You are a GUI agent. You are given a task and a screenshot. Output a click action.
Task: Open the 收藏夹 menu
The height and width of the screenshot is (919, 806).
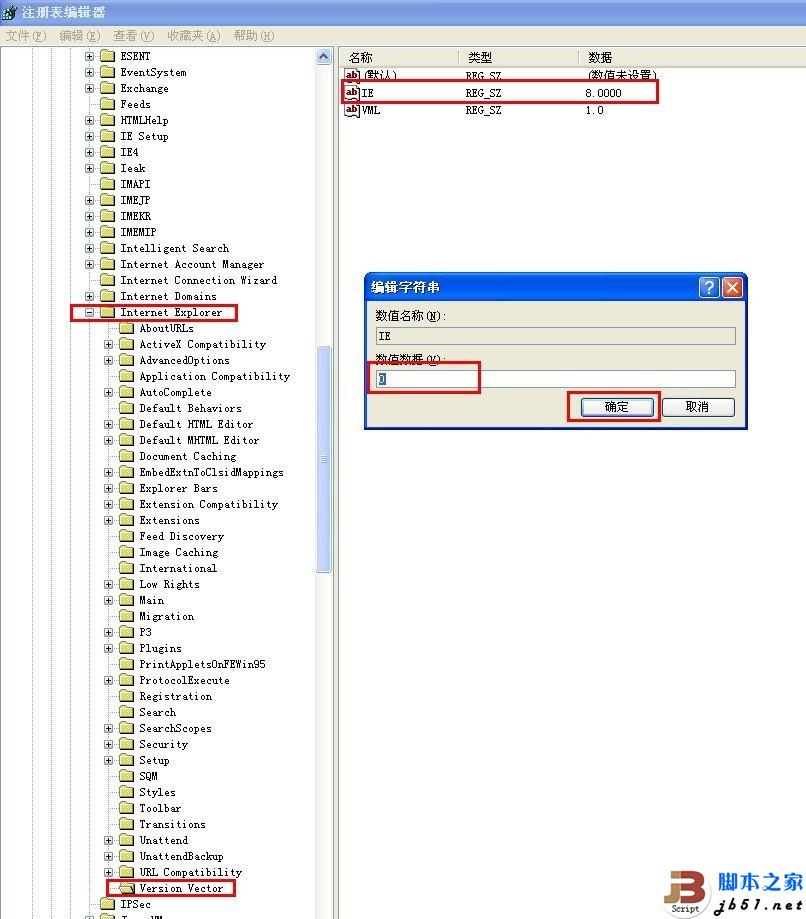[x=193, y=35]
